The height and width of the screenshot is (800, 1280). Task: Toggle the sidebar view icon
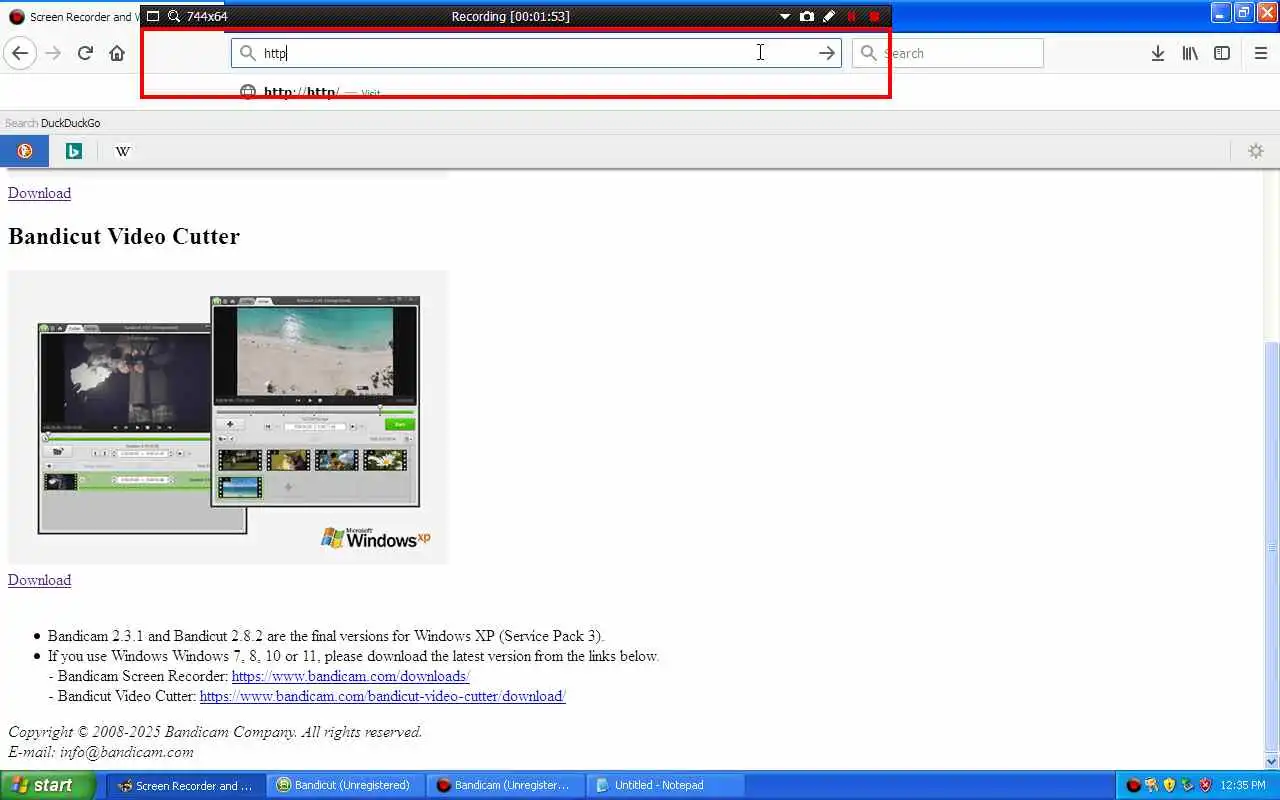click(1222, 53)
